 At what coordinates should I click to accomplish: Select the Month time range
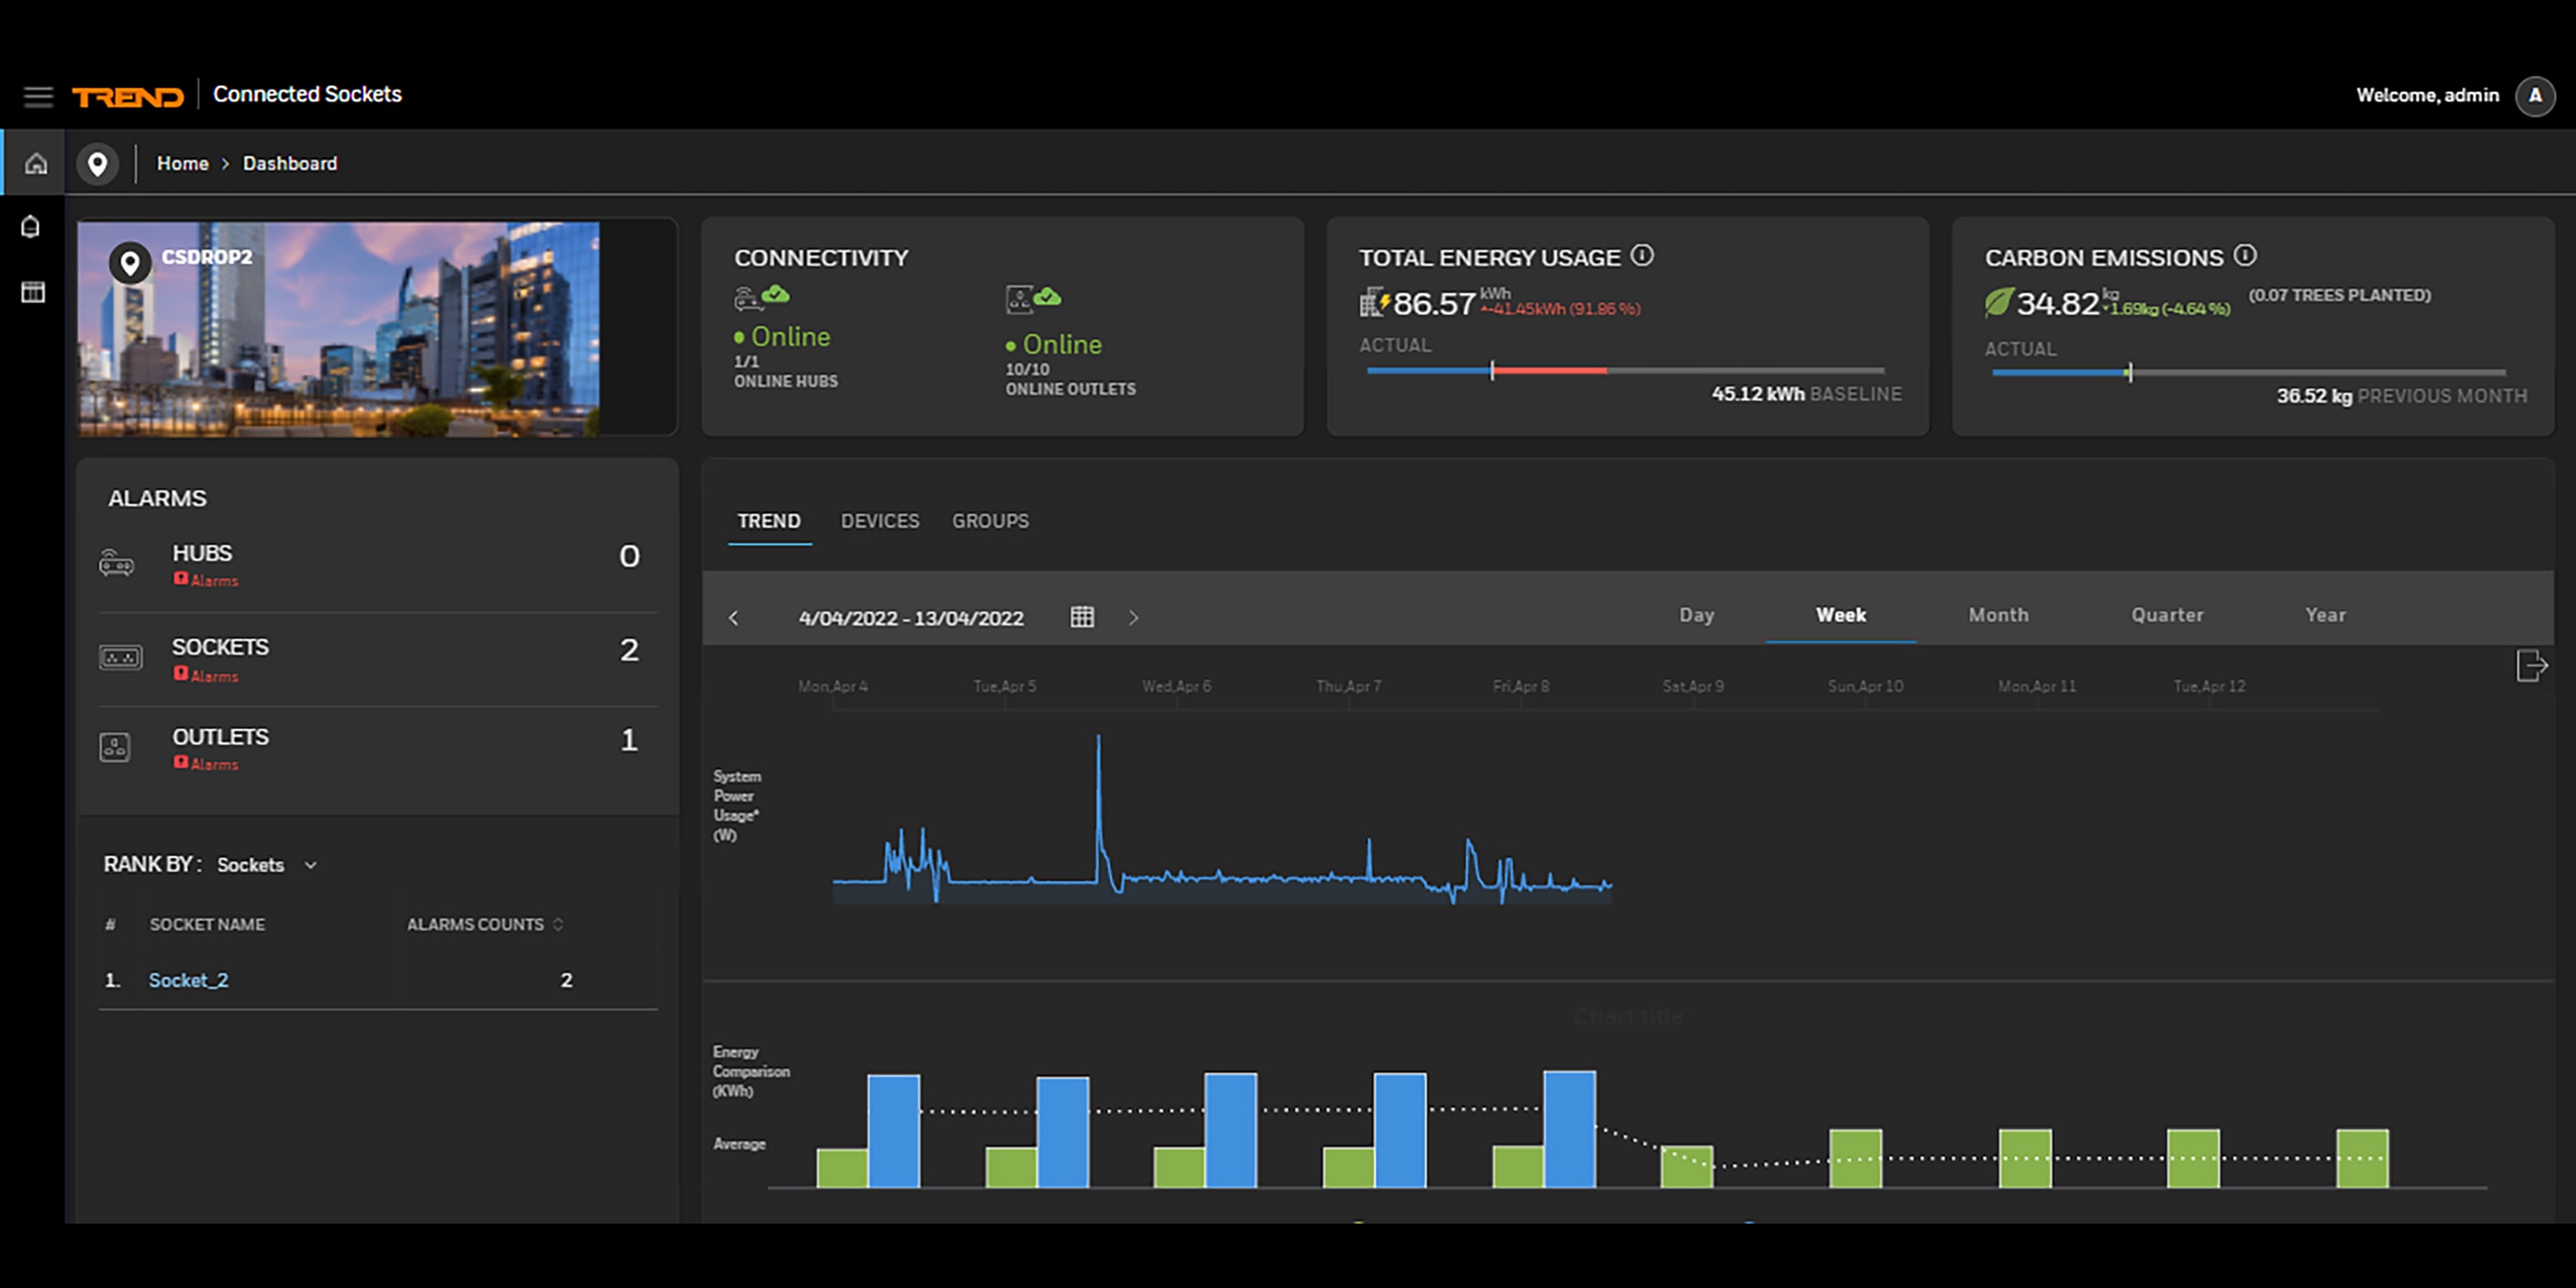tap(1998, 615)
